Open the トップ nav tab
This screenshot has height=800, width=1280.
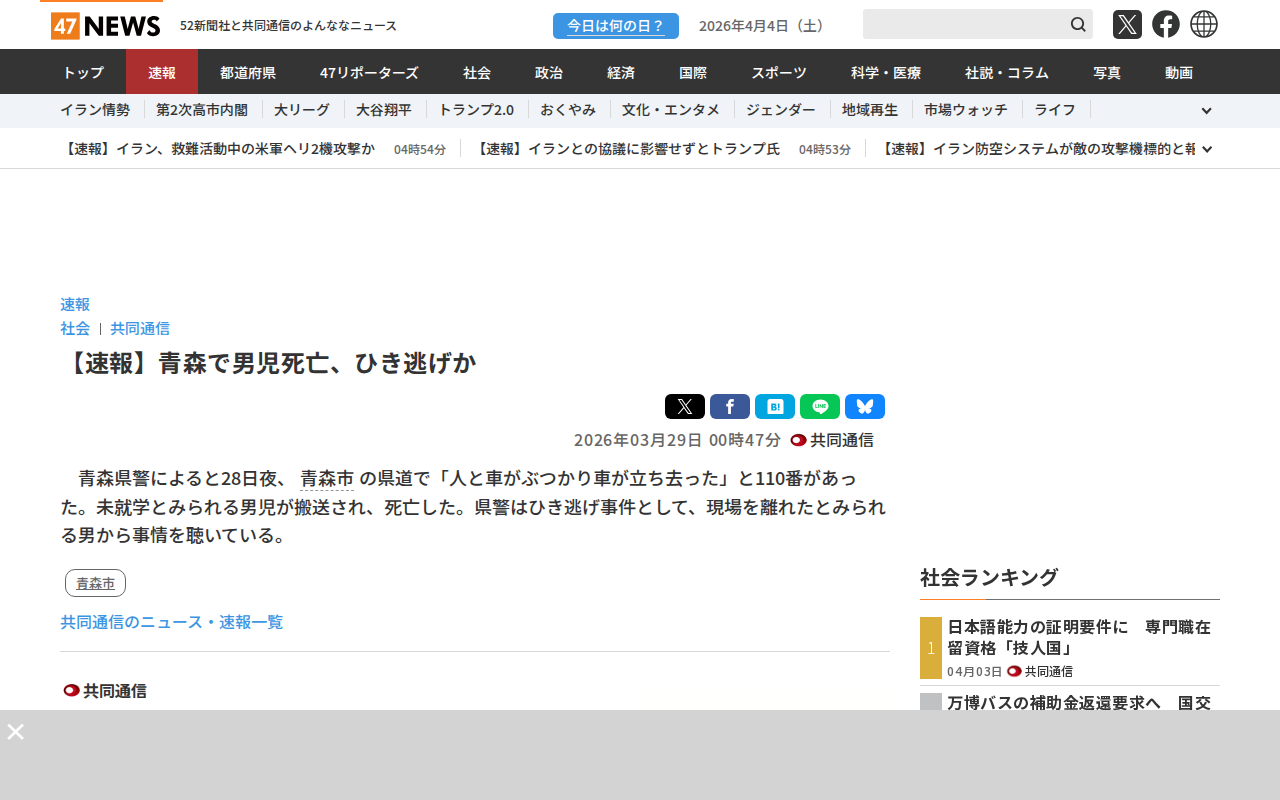click(83, 72)
